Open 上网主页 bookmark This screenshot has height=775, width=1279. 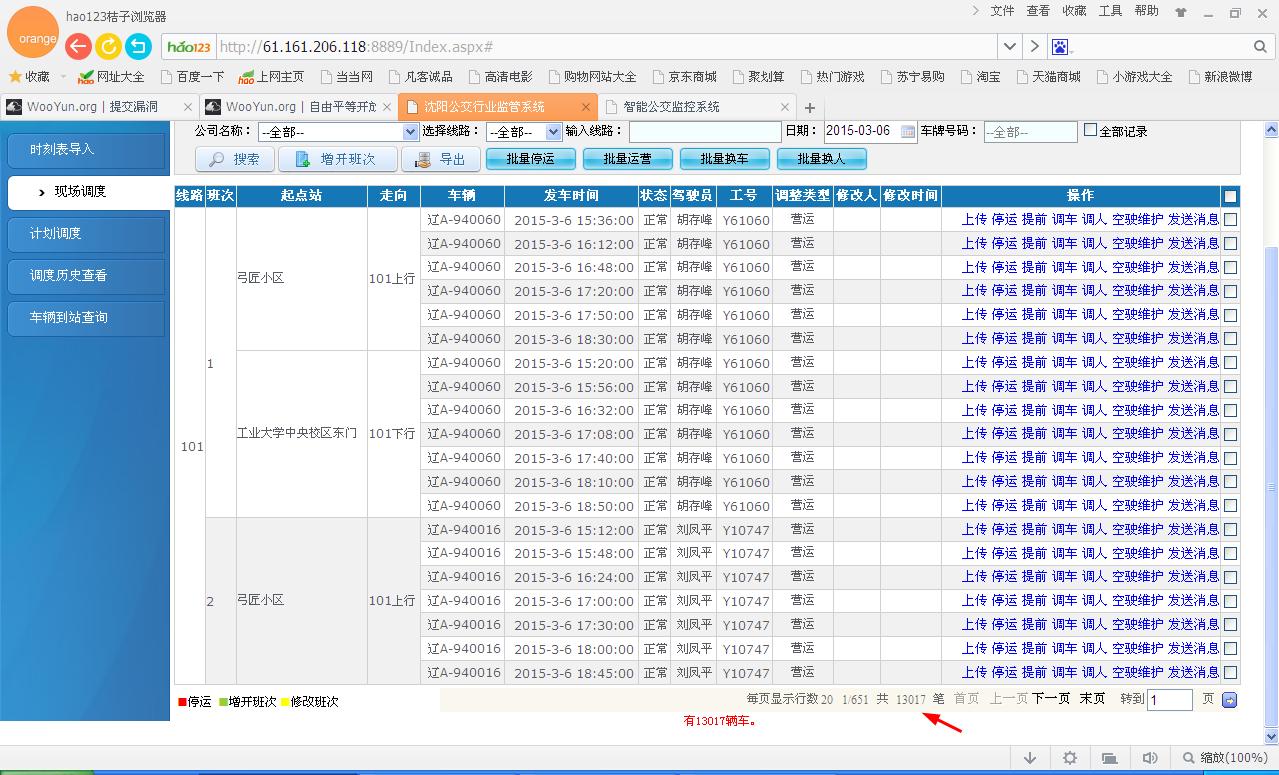(271, 76)
